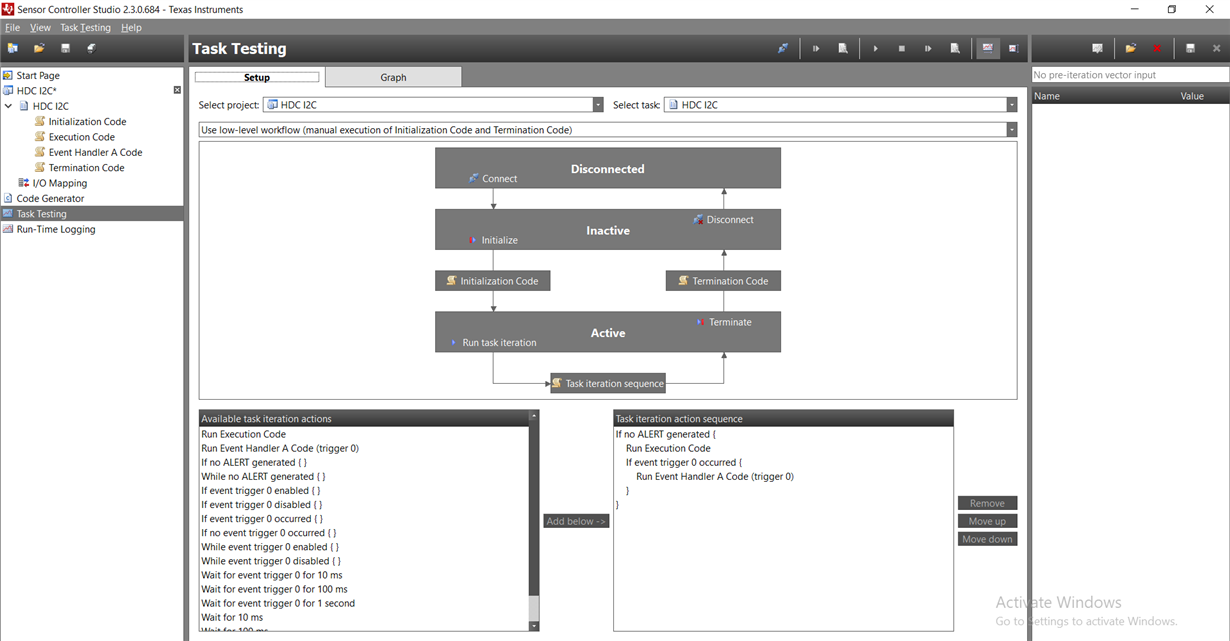Click the open folder icon in left toolbar
1230x641 pixels.
tap(39, 48)
